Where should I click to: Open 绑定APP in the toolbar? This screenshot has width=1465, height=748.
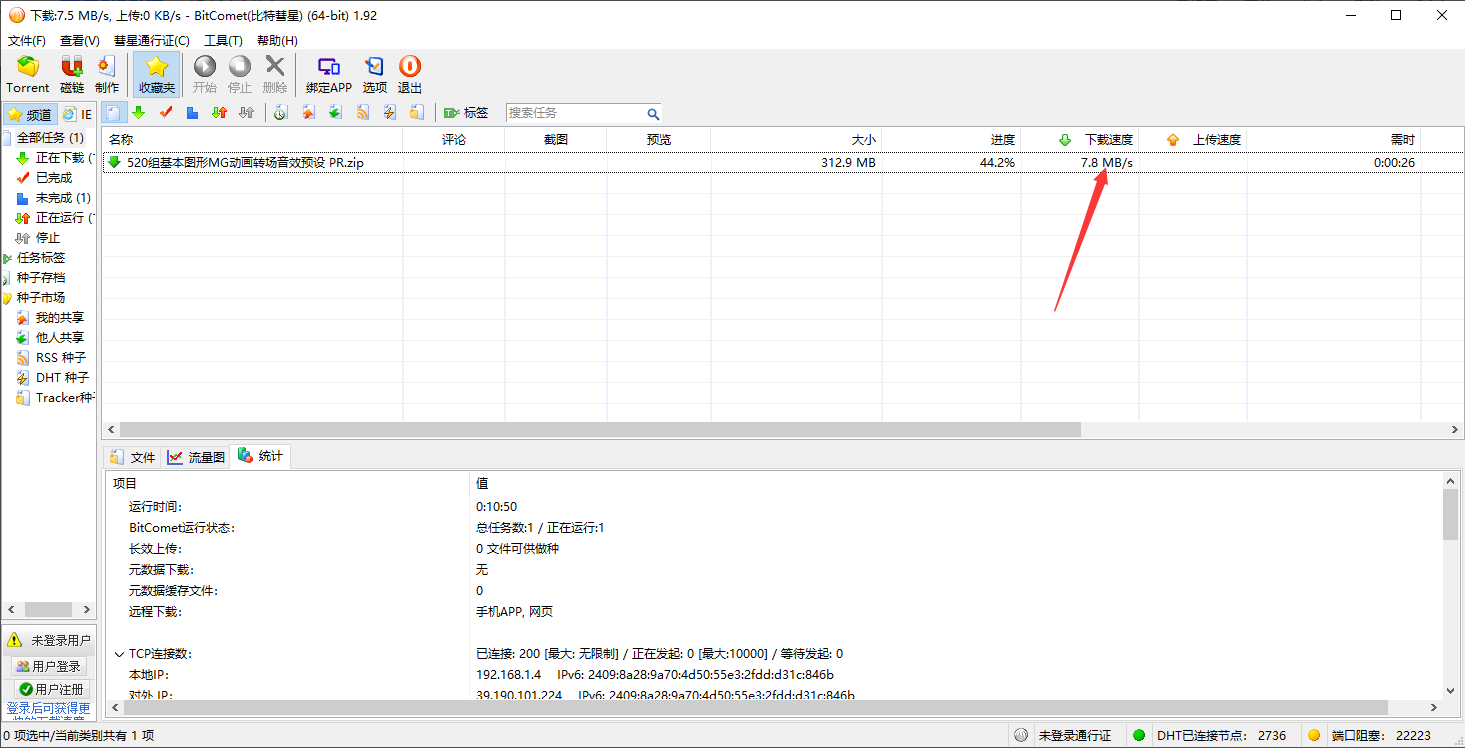329,74
